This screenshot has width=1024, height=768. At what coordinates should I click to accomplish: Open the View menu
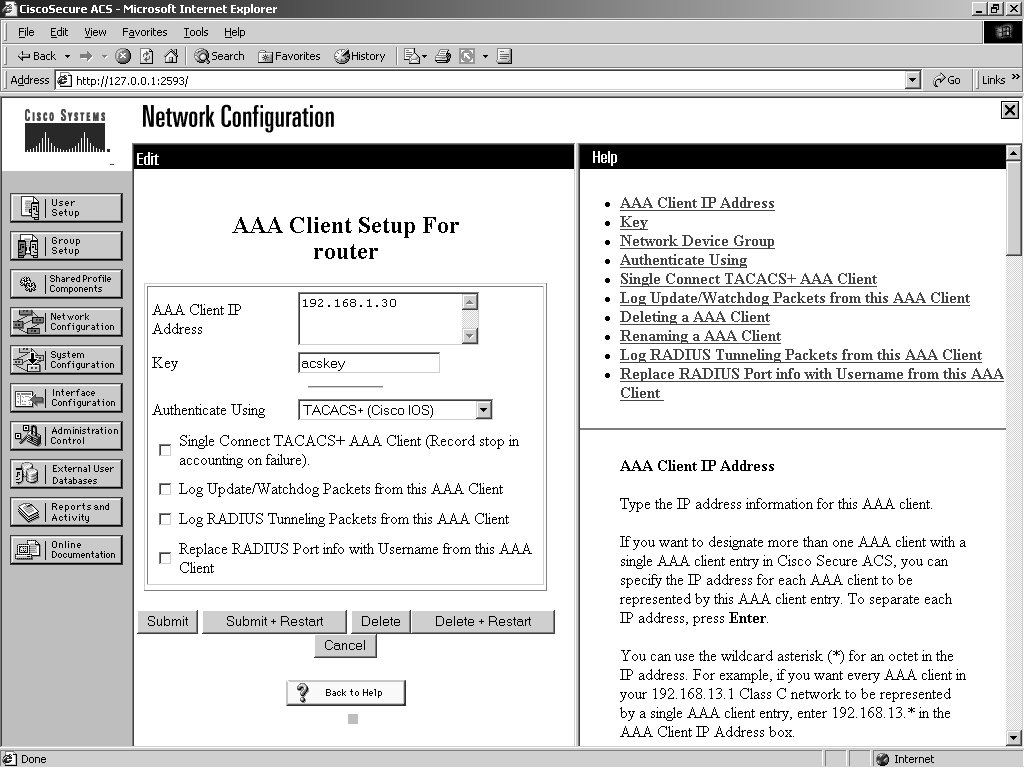[x=95, y=32]
